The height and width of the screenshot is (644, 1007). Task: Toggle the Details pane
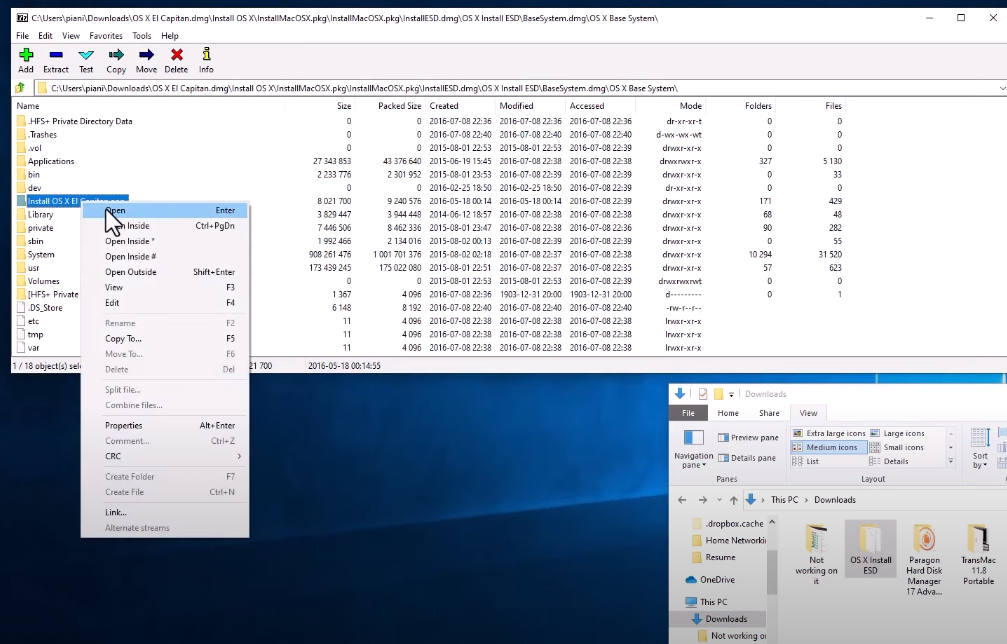747,458
